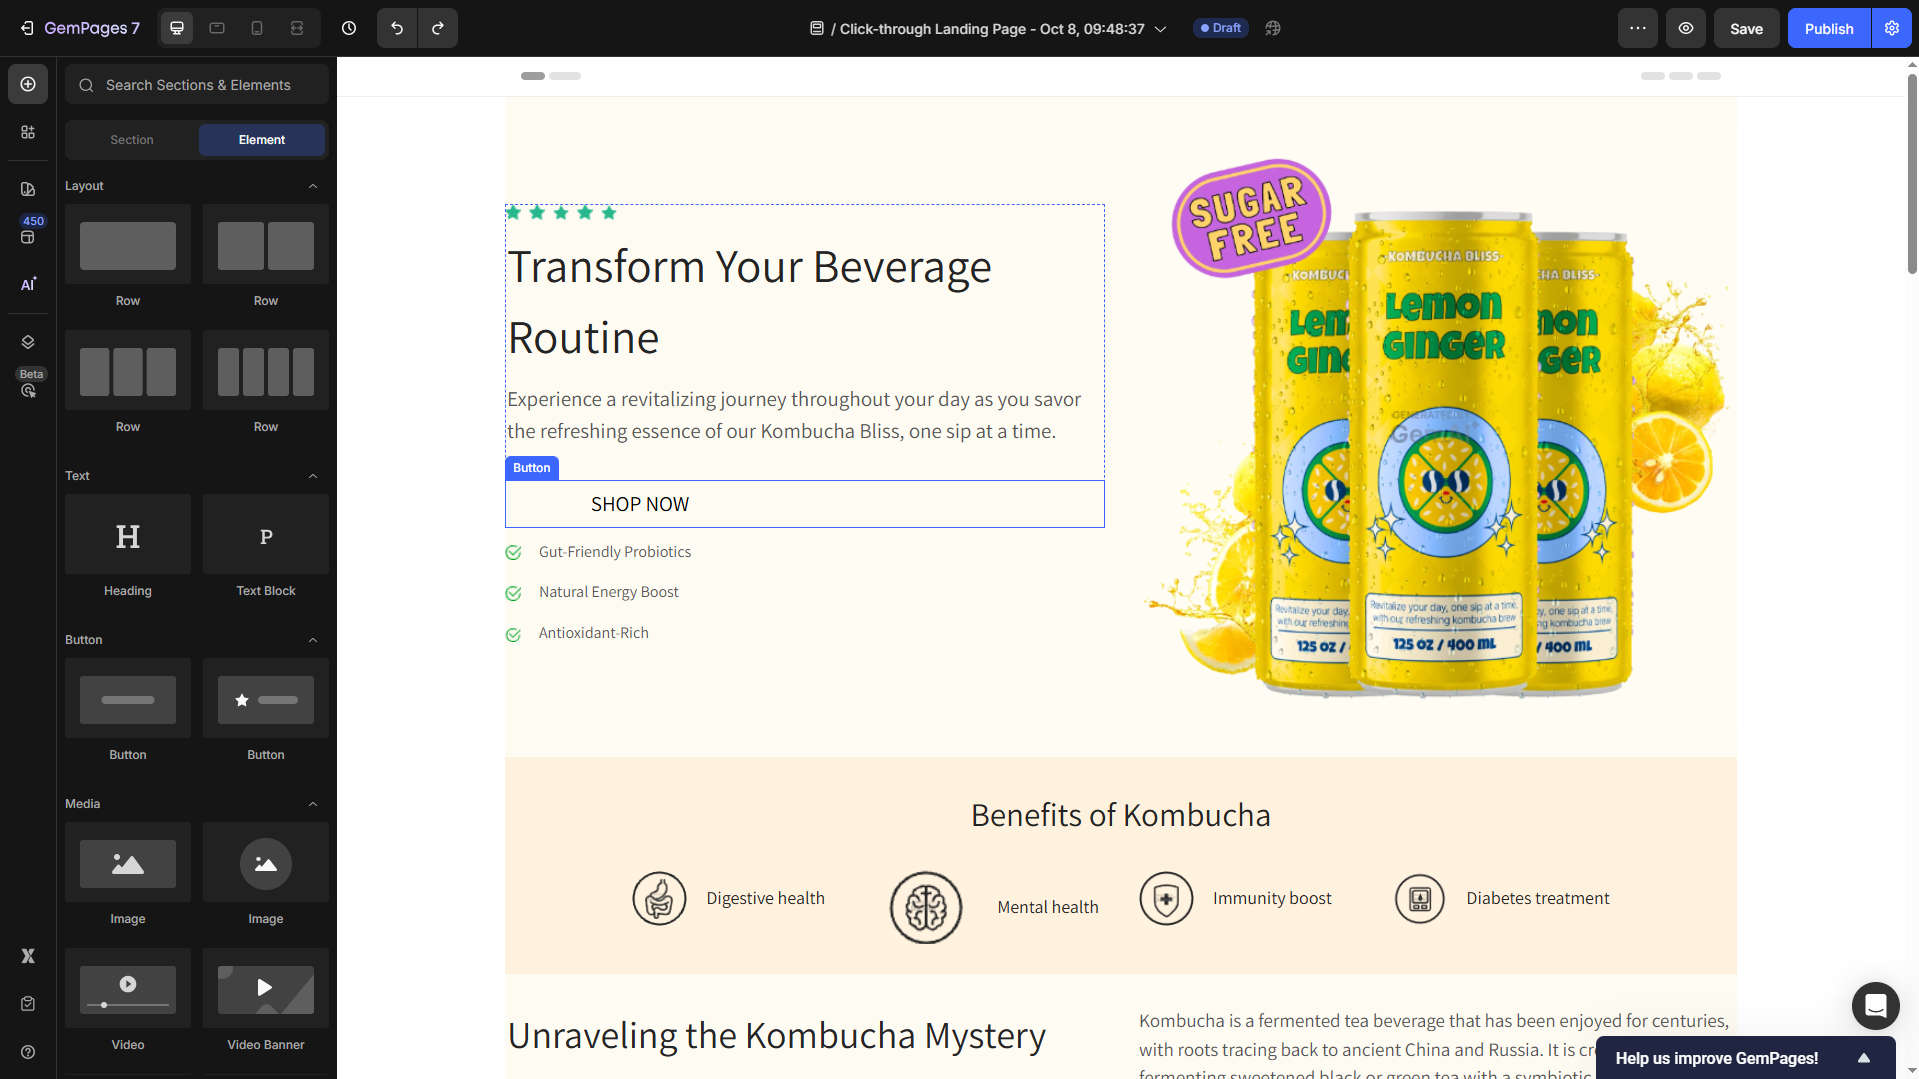Open the page title dropdown
Viewport: 1919px width, 1079px height.
[x=1161, y=29]
